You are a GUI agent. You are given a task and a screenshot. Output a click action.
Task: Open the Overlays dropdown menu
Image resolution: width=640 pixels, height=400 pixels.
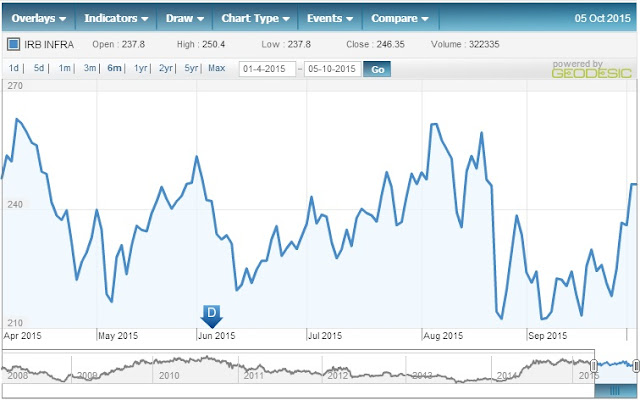pos(39,18)
